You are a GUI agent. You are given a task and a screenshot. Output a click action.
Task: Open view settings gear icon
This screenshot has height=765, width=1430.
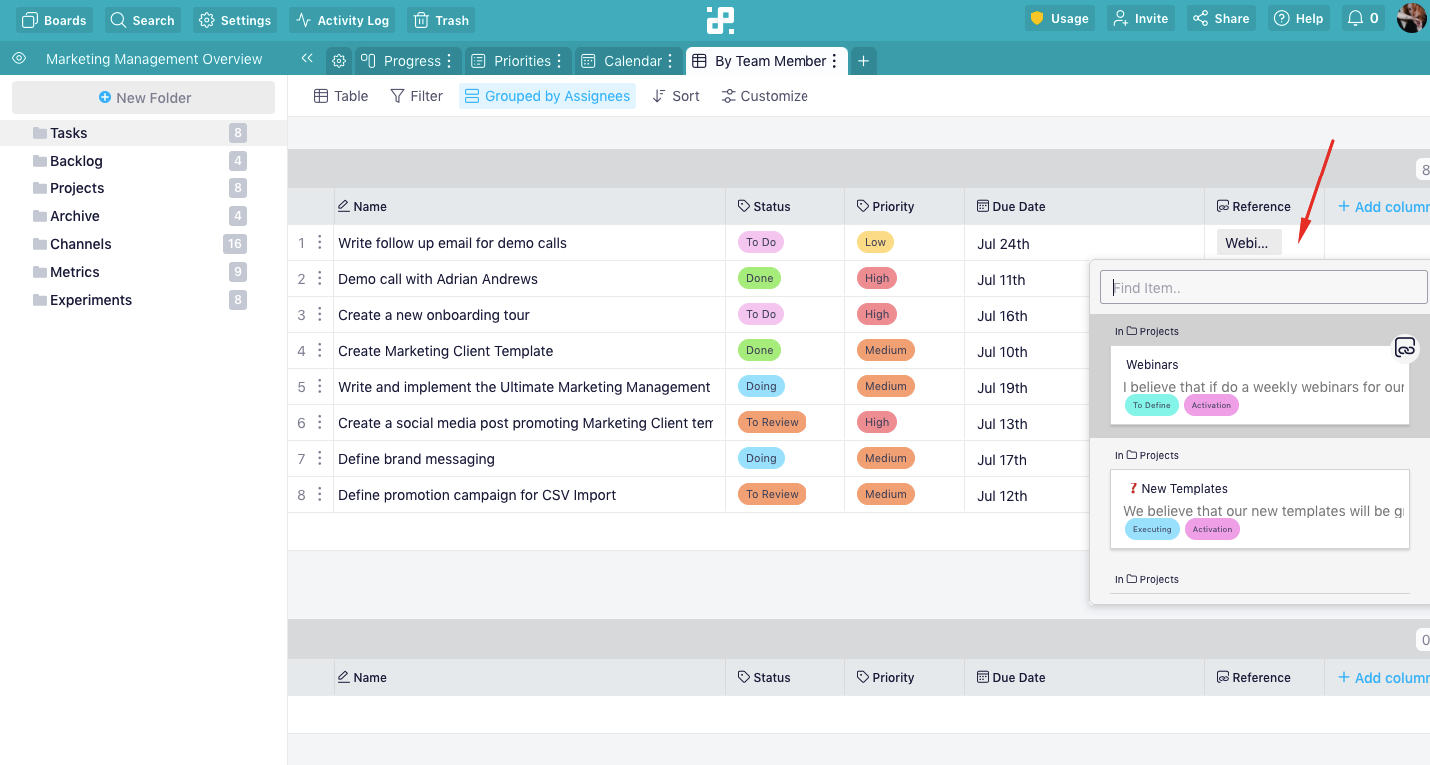click(339, 61)
